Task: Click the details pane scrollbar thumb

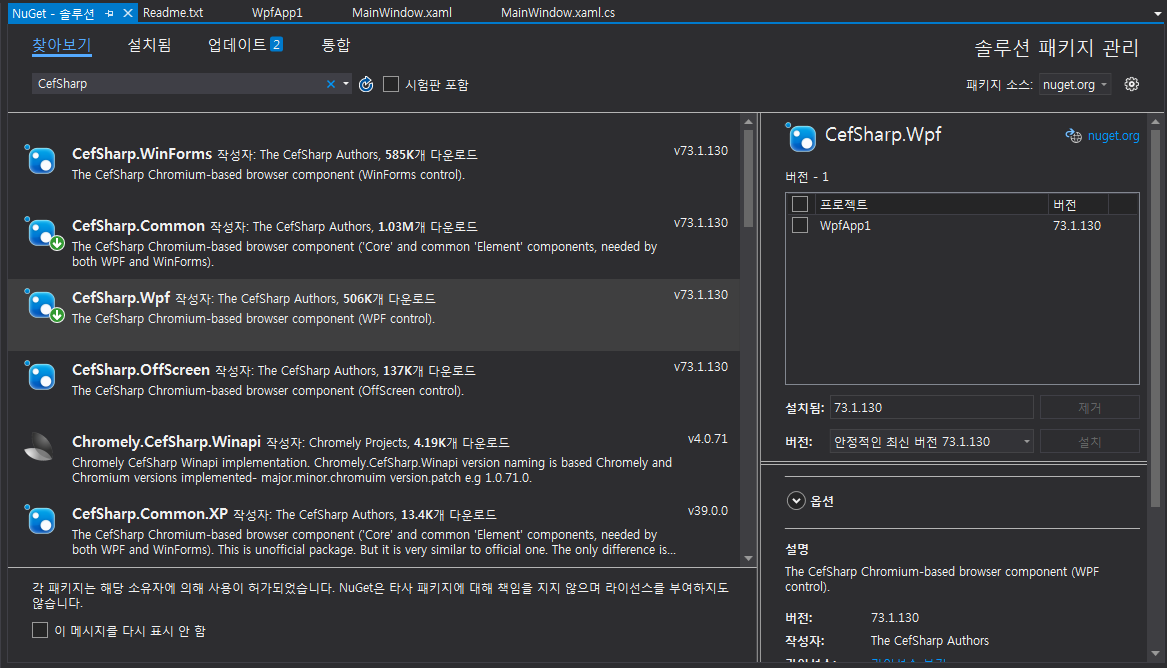Action: click(x=1155, y=318)
